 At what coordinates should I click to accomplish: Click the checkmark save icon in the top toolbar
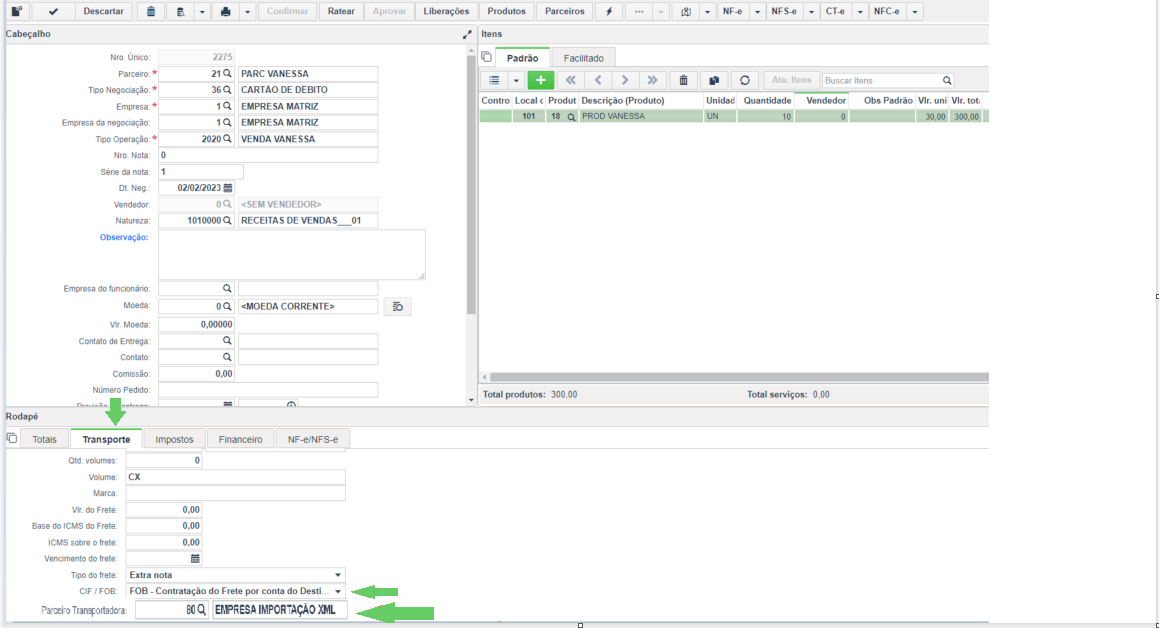coord(53,11)
